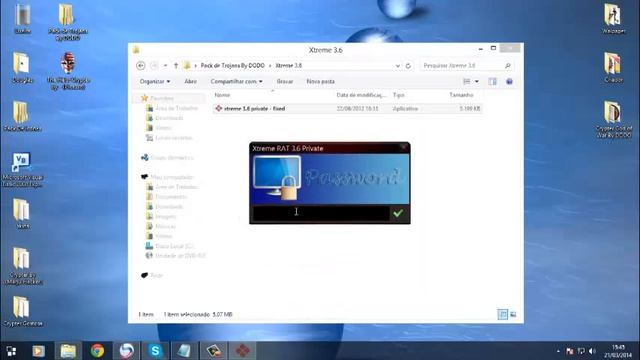Switch to details view in status bar
This screenshot has height=360, width=640.
(x=502, y=314)
